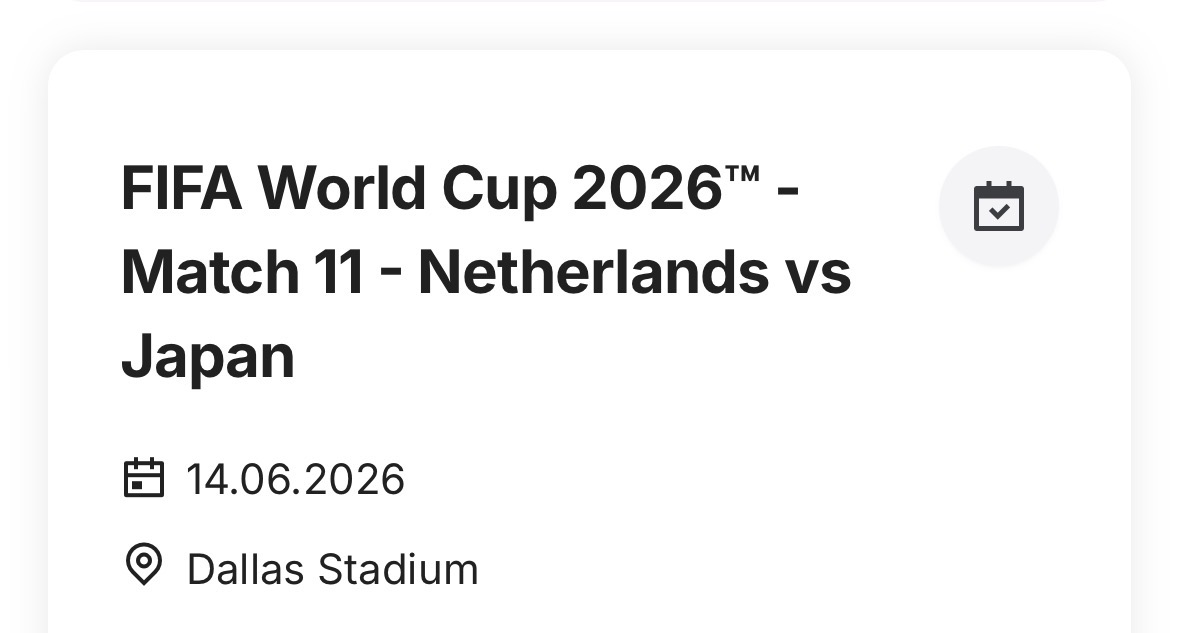Click "2026" in the match heading

coord(647,189)
